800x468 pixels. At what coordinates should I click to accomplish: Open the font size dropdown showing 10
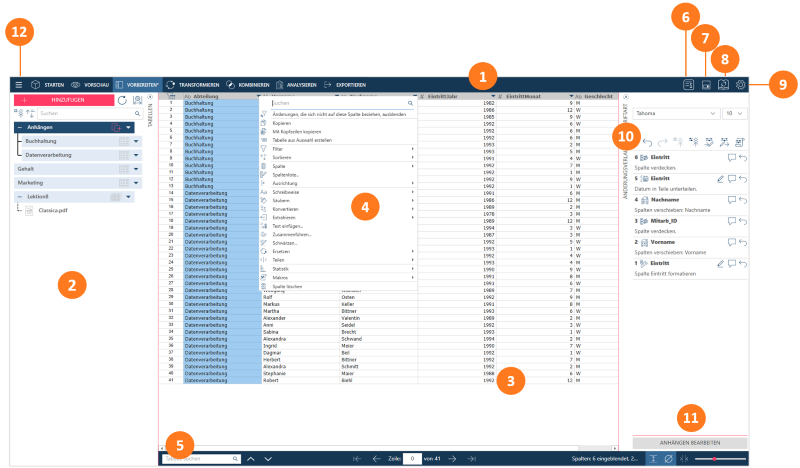pyautogui.click(x=734, y=114)
